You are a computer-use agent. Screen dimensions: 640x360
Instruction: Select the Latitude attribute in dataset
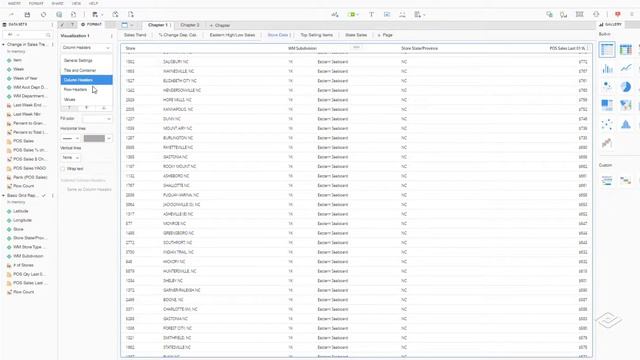[x=20, y=211]
